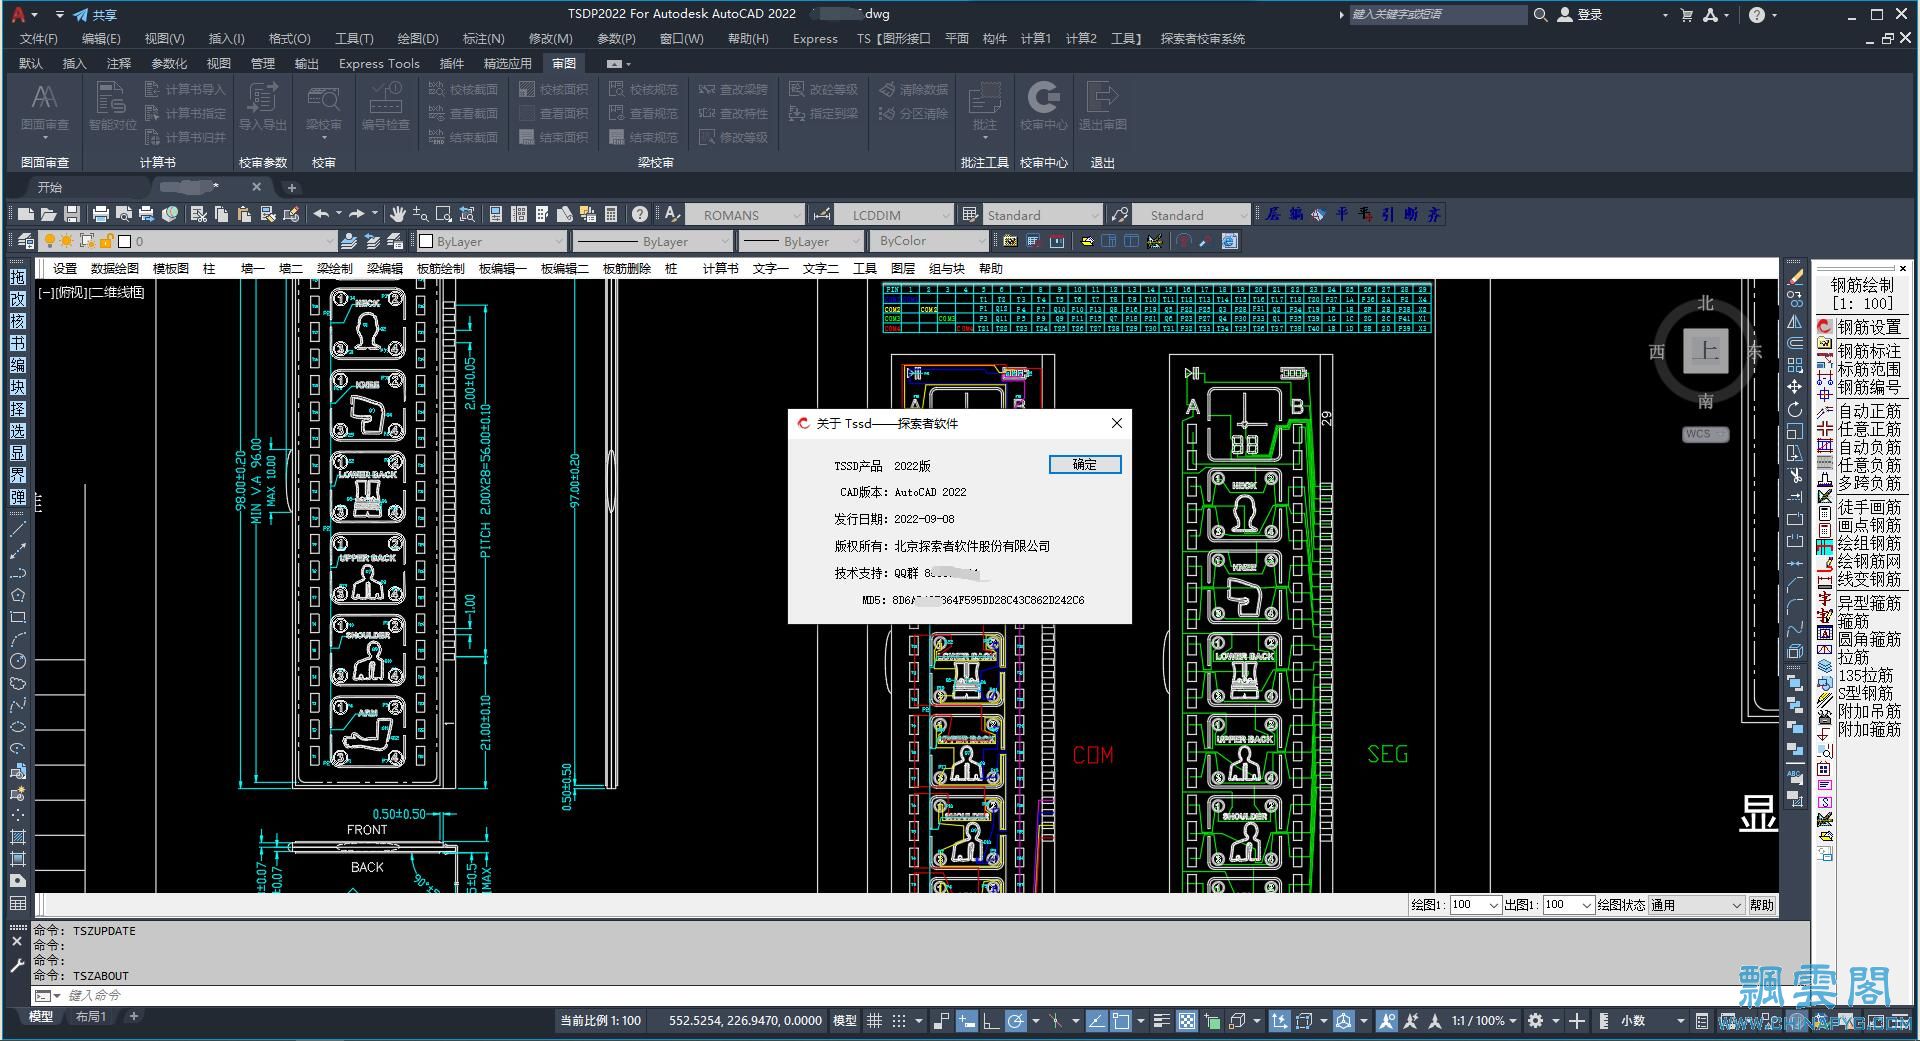Toggle lineweight display in status bar
This screenshot has width=1920, height=1041.
(1162, 1021)
